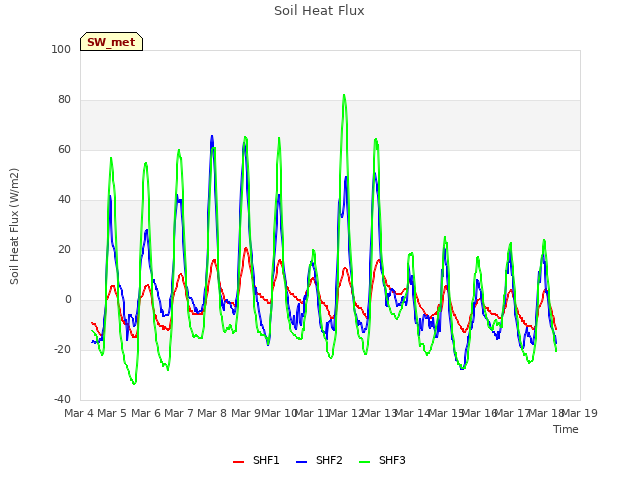Click the red SHF1 legend color marker
640x480 pixels.
238,462
